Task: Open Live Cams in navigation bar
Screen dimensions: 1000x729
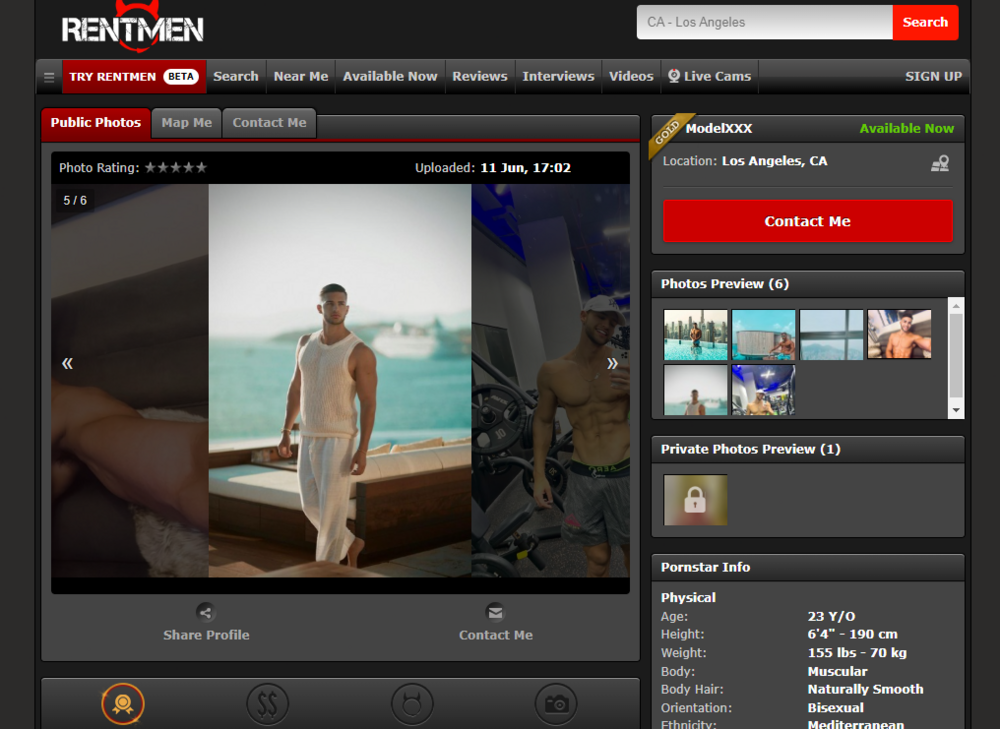Action: (709, 76)
